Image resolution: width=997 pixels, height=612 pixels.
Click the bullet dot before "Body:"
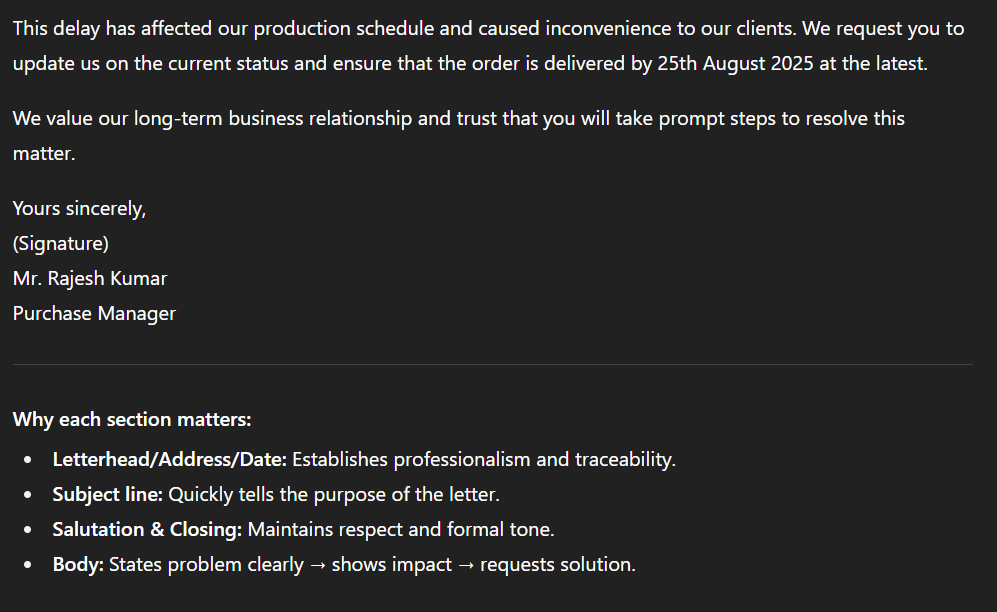[27, 565]
